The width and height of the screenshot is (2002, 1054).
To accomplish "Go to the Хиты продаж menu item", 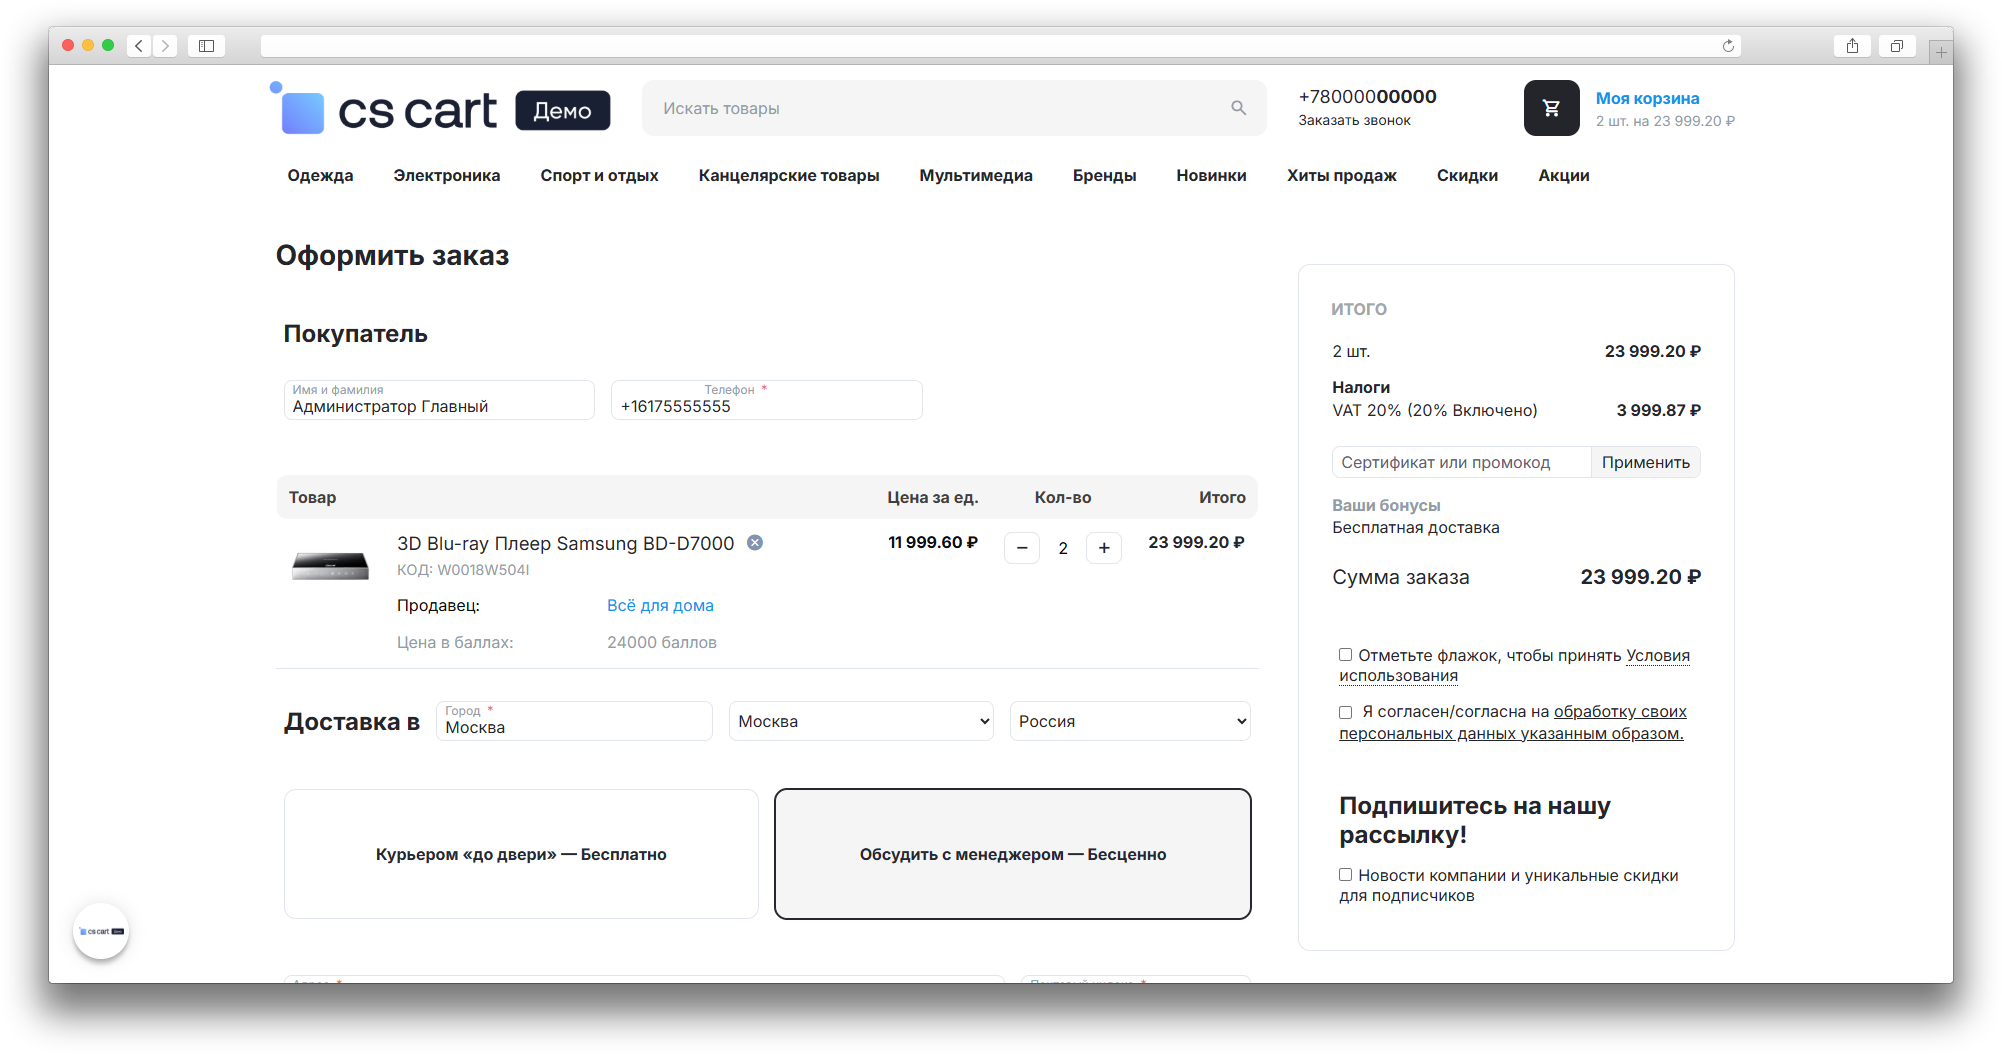I will tap(1341, 176).
